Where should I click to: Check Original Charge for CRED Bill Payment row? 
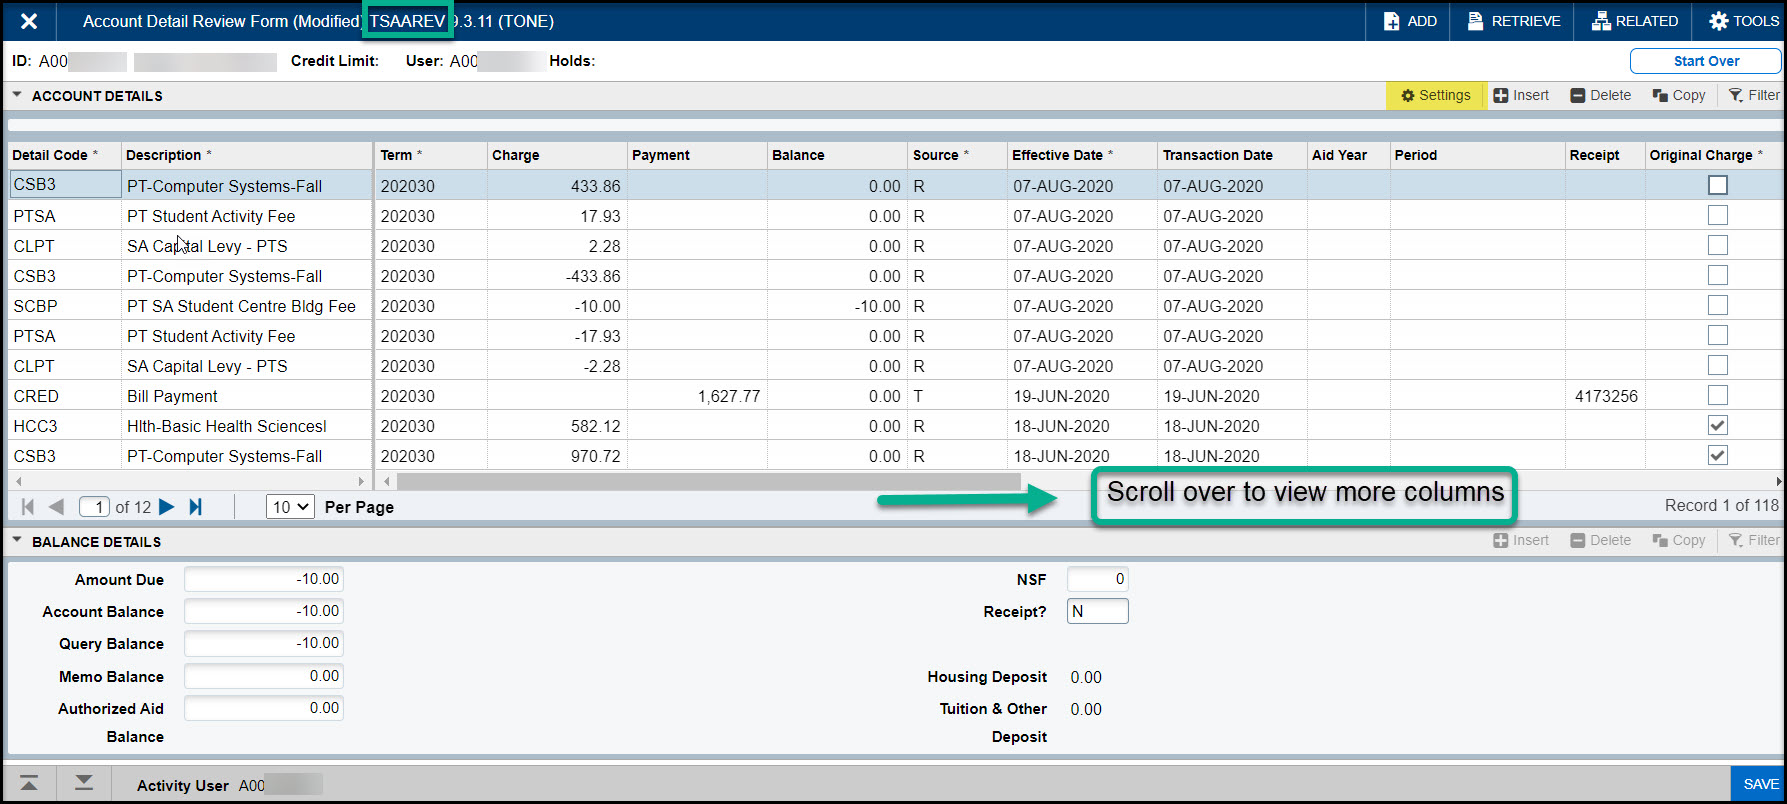pos(1717,395)
